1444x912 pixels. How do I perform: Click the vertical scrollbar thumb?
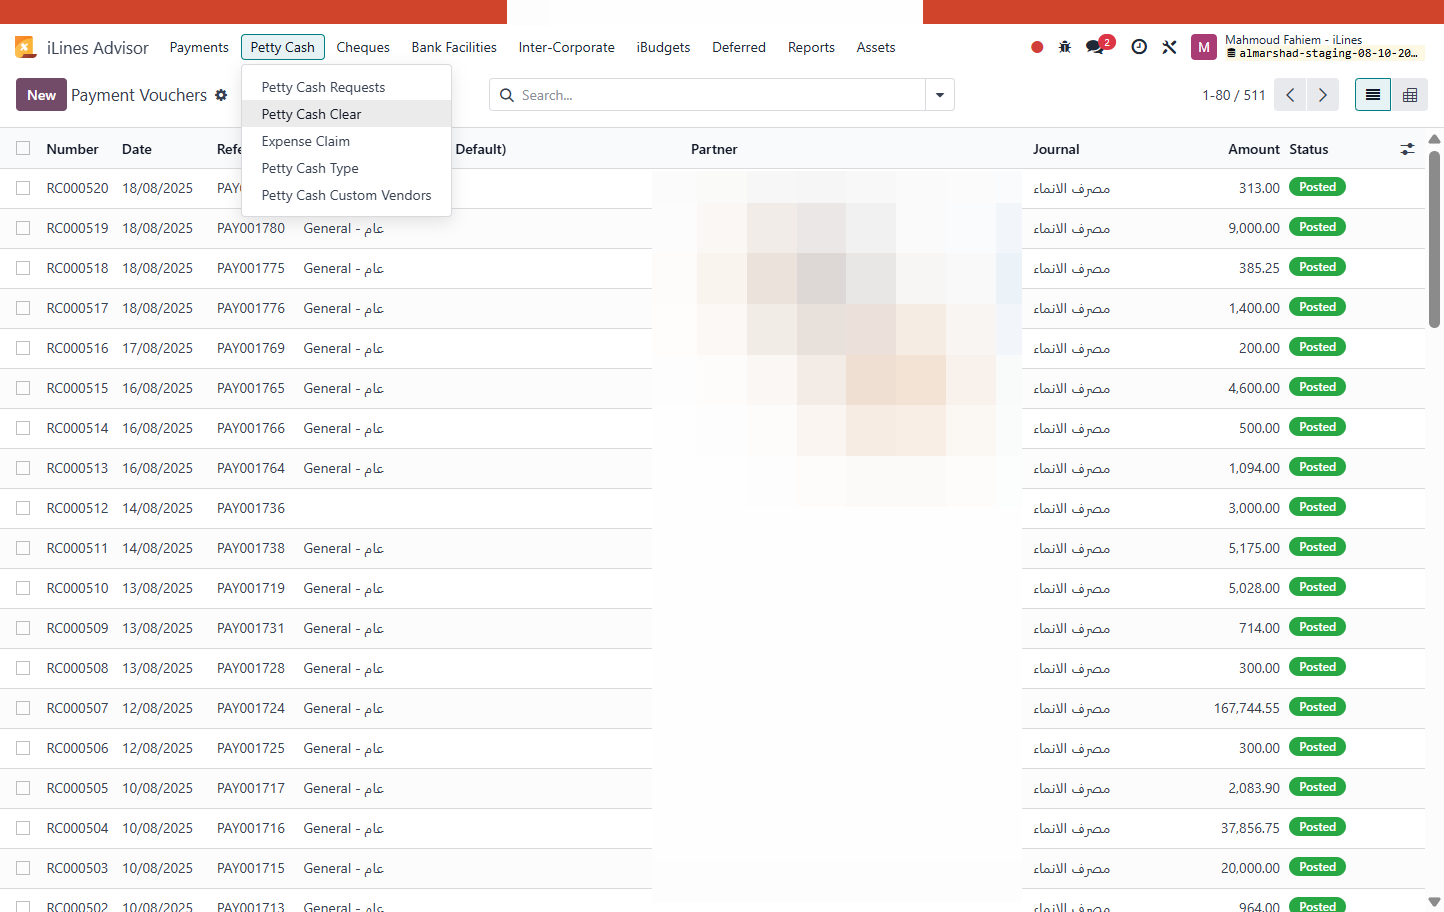pyautogui.click(x=1434, y=240)
